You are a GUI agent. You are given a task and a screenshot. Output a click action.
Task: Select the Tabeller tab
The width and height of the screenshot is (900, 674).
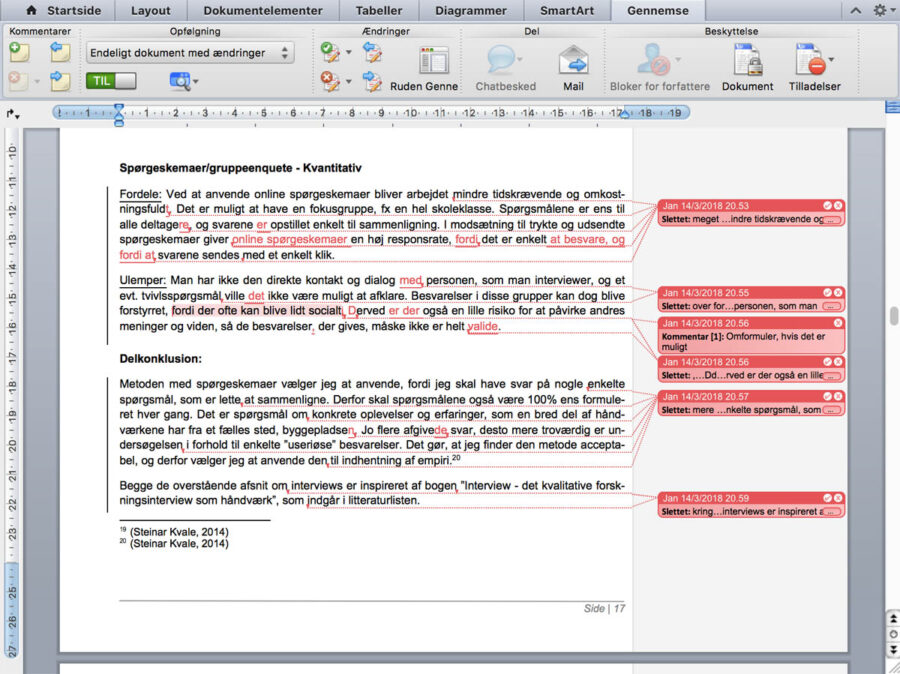(x=379, y=10)
